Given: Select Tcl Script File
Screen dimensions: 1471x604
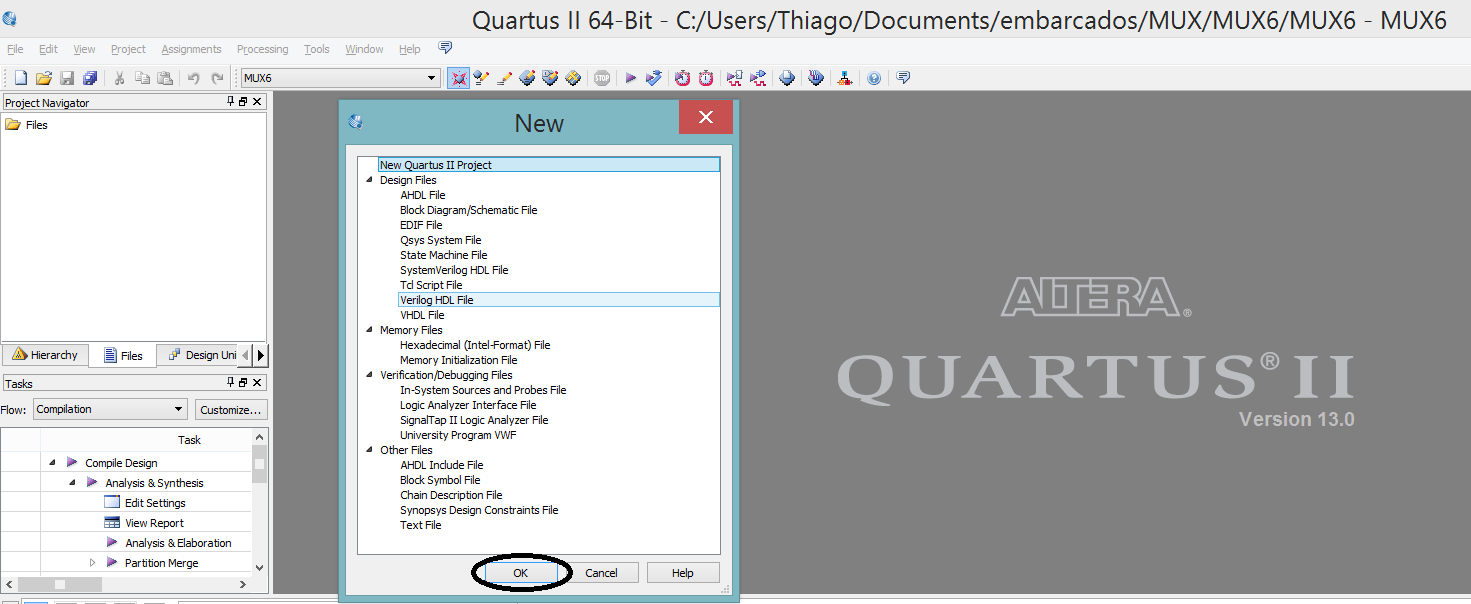Looking at the screenshot, I should click(x=431, y=285).
